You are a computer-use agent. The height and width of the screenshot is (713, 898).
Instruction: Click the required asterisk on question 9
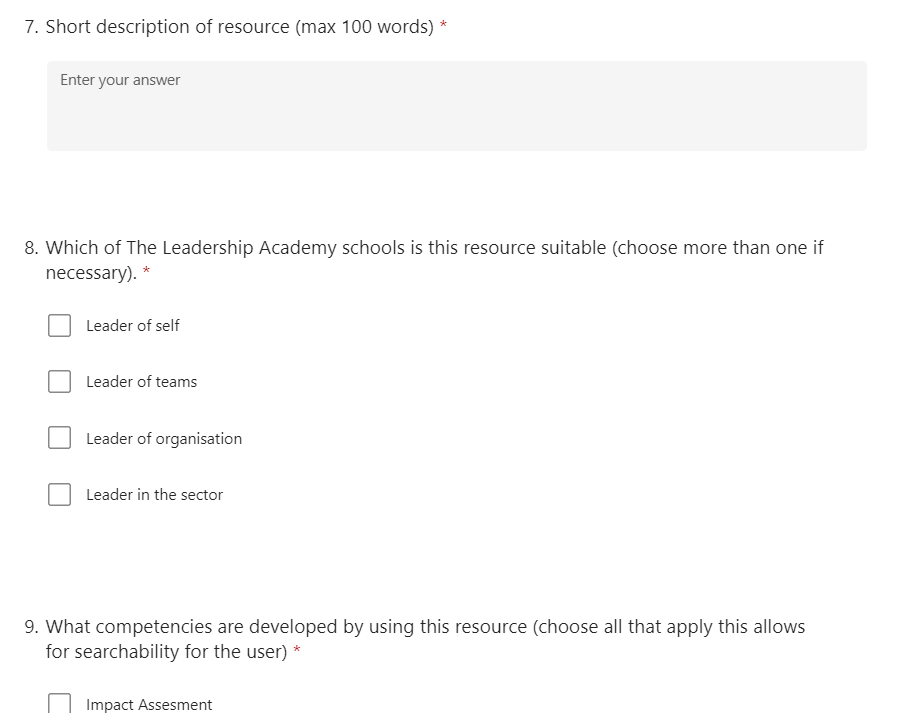pos(297,649)
